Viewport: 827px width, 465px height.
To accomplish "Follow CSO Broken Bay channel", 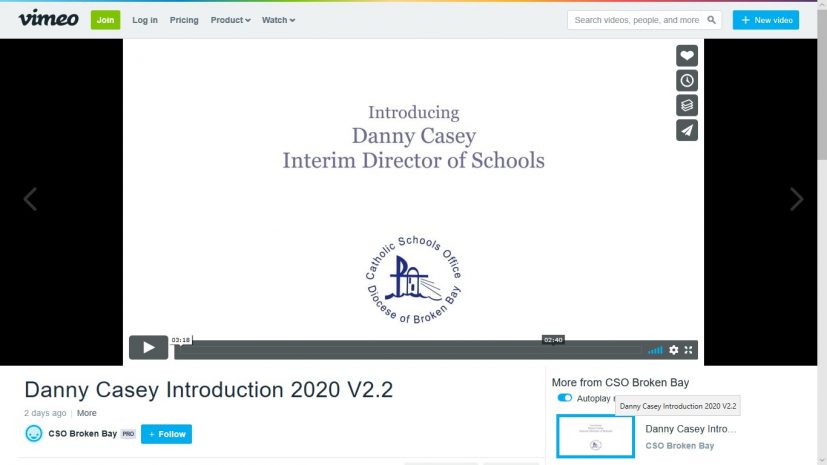I will tap(166, 434).
